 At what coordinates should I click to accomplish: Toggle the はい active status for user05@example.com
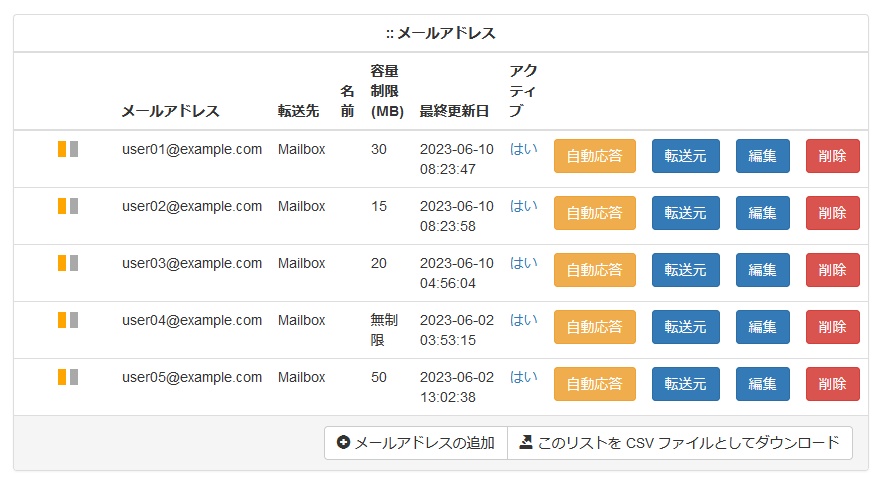click(x=524, y=377)
